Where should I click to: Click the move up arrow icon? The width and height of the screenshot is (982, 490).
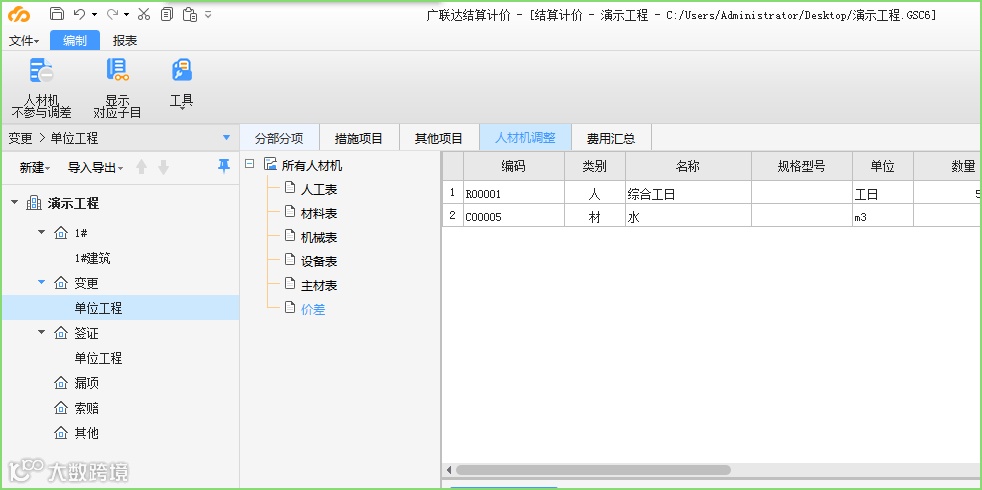tap(142, 167)
